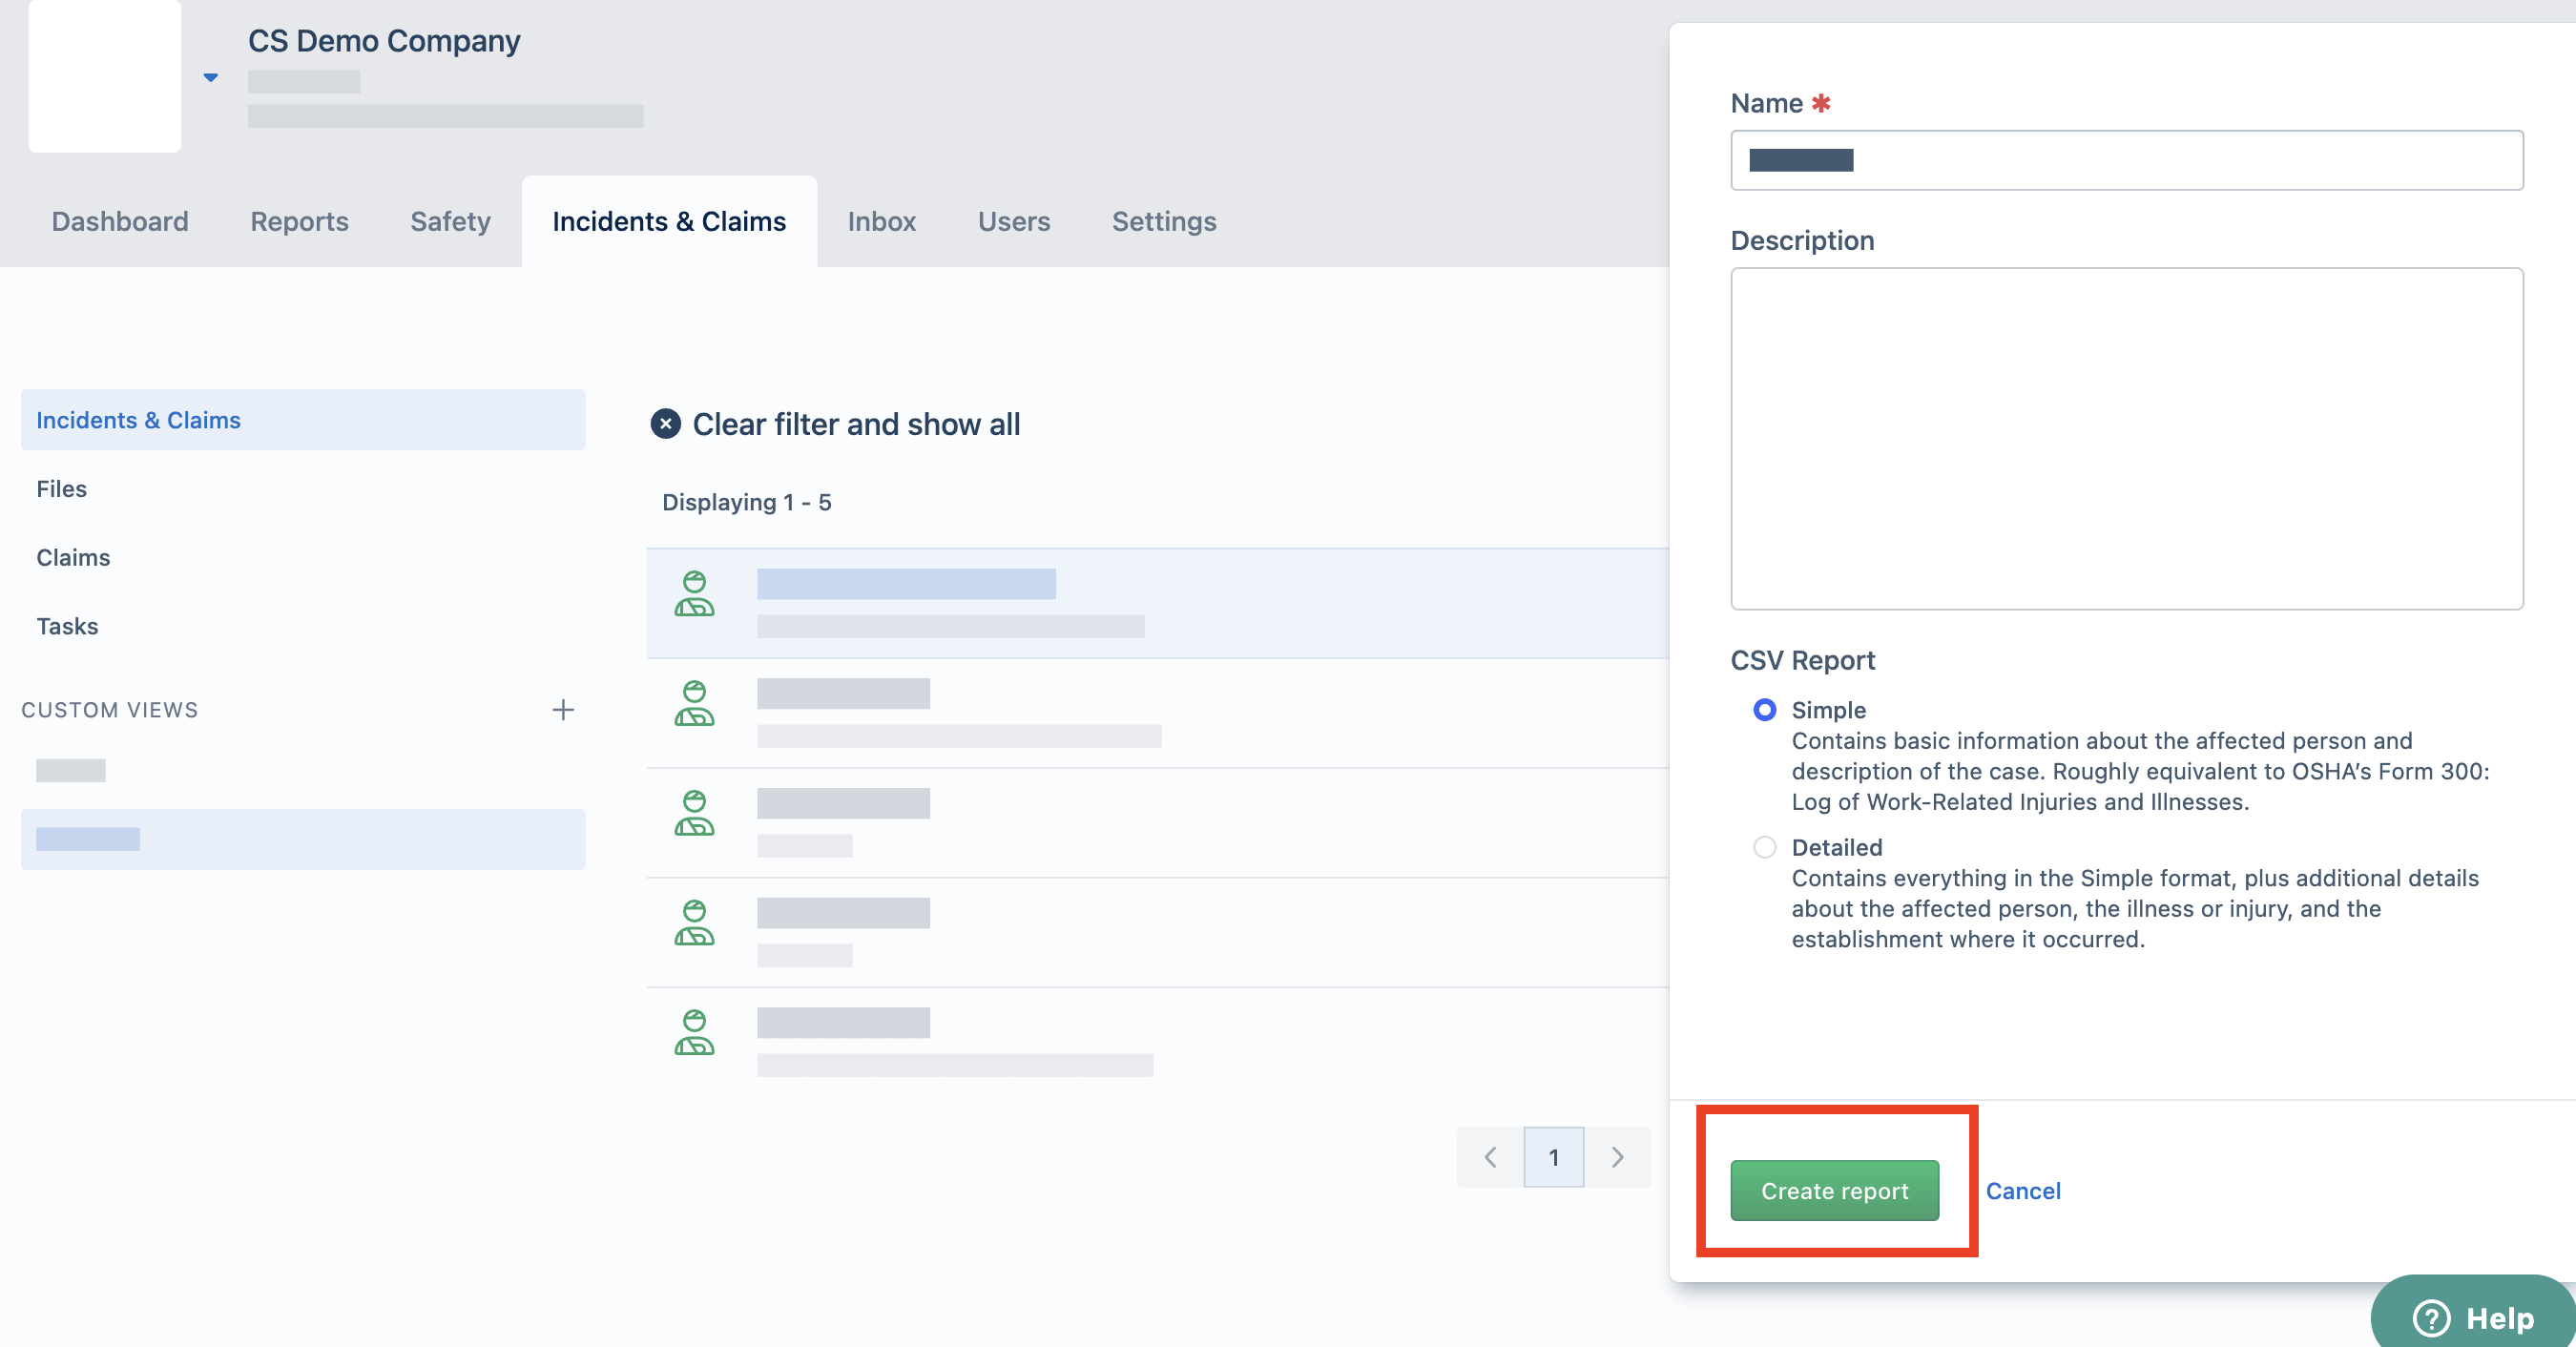Screen dimensions: 2576x1347
Task: Go to next page with right chevron
Action: (1617, 1157)
